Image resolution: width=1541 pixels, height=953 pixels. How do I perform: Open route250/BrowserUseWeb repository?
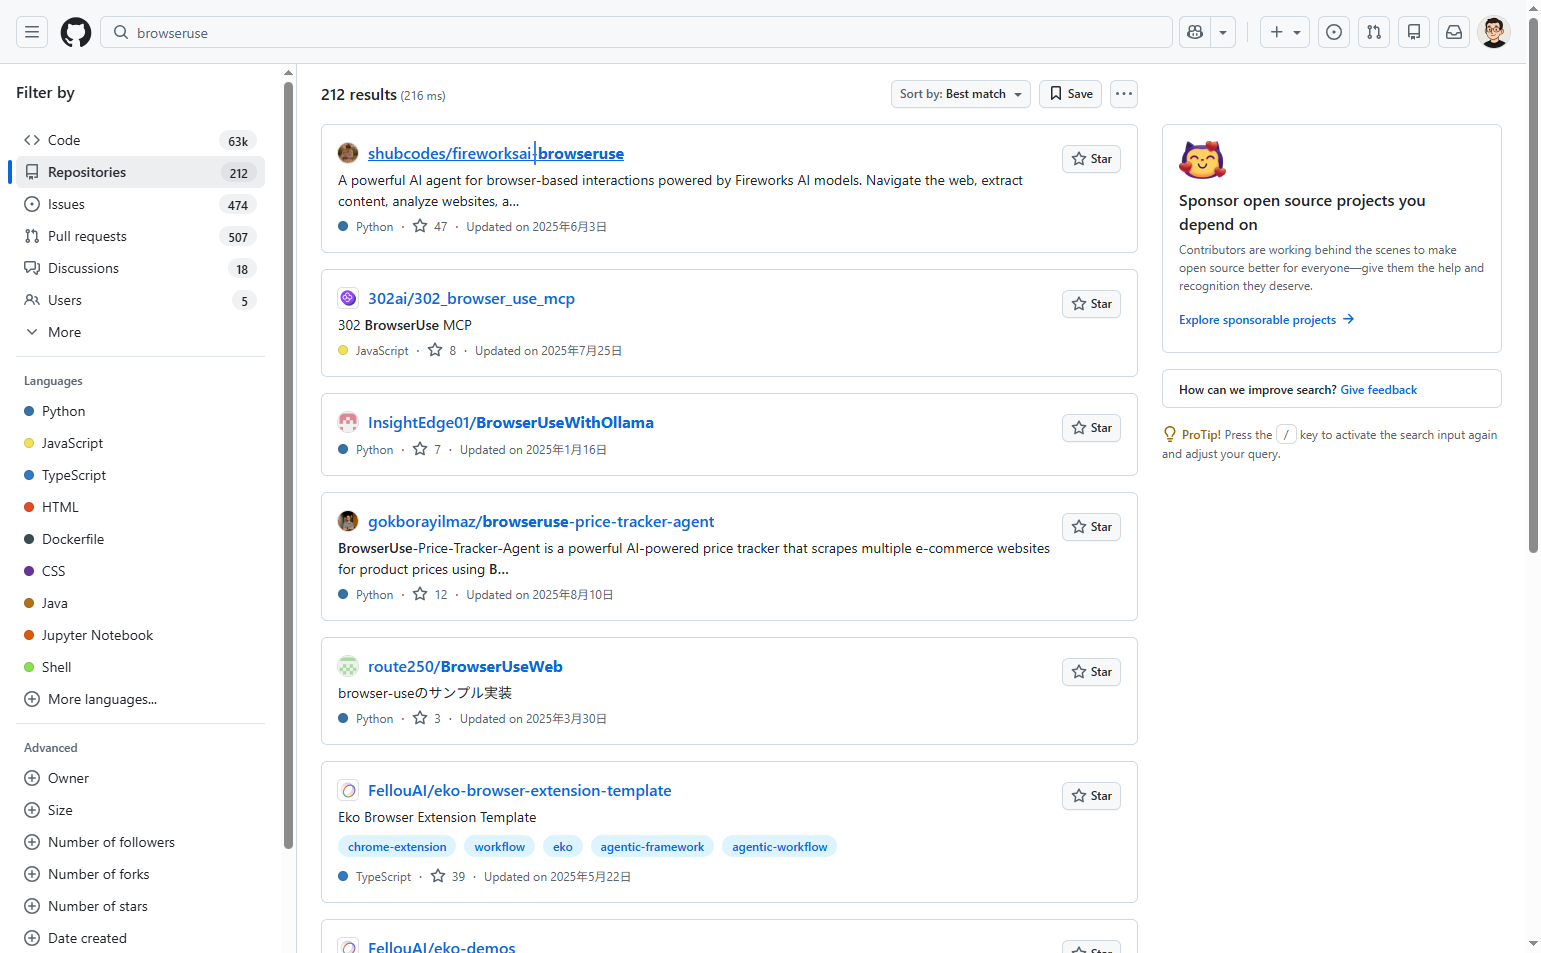(x=465, y=666)
